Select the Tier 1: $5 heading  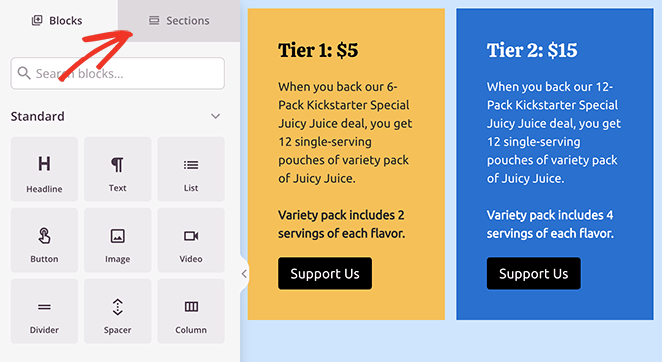pyautogui.click(x=318, y=50)
